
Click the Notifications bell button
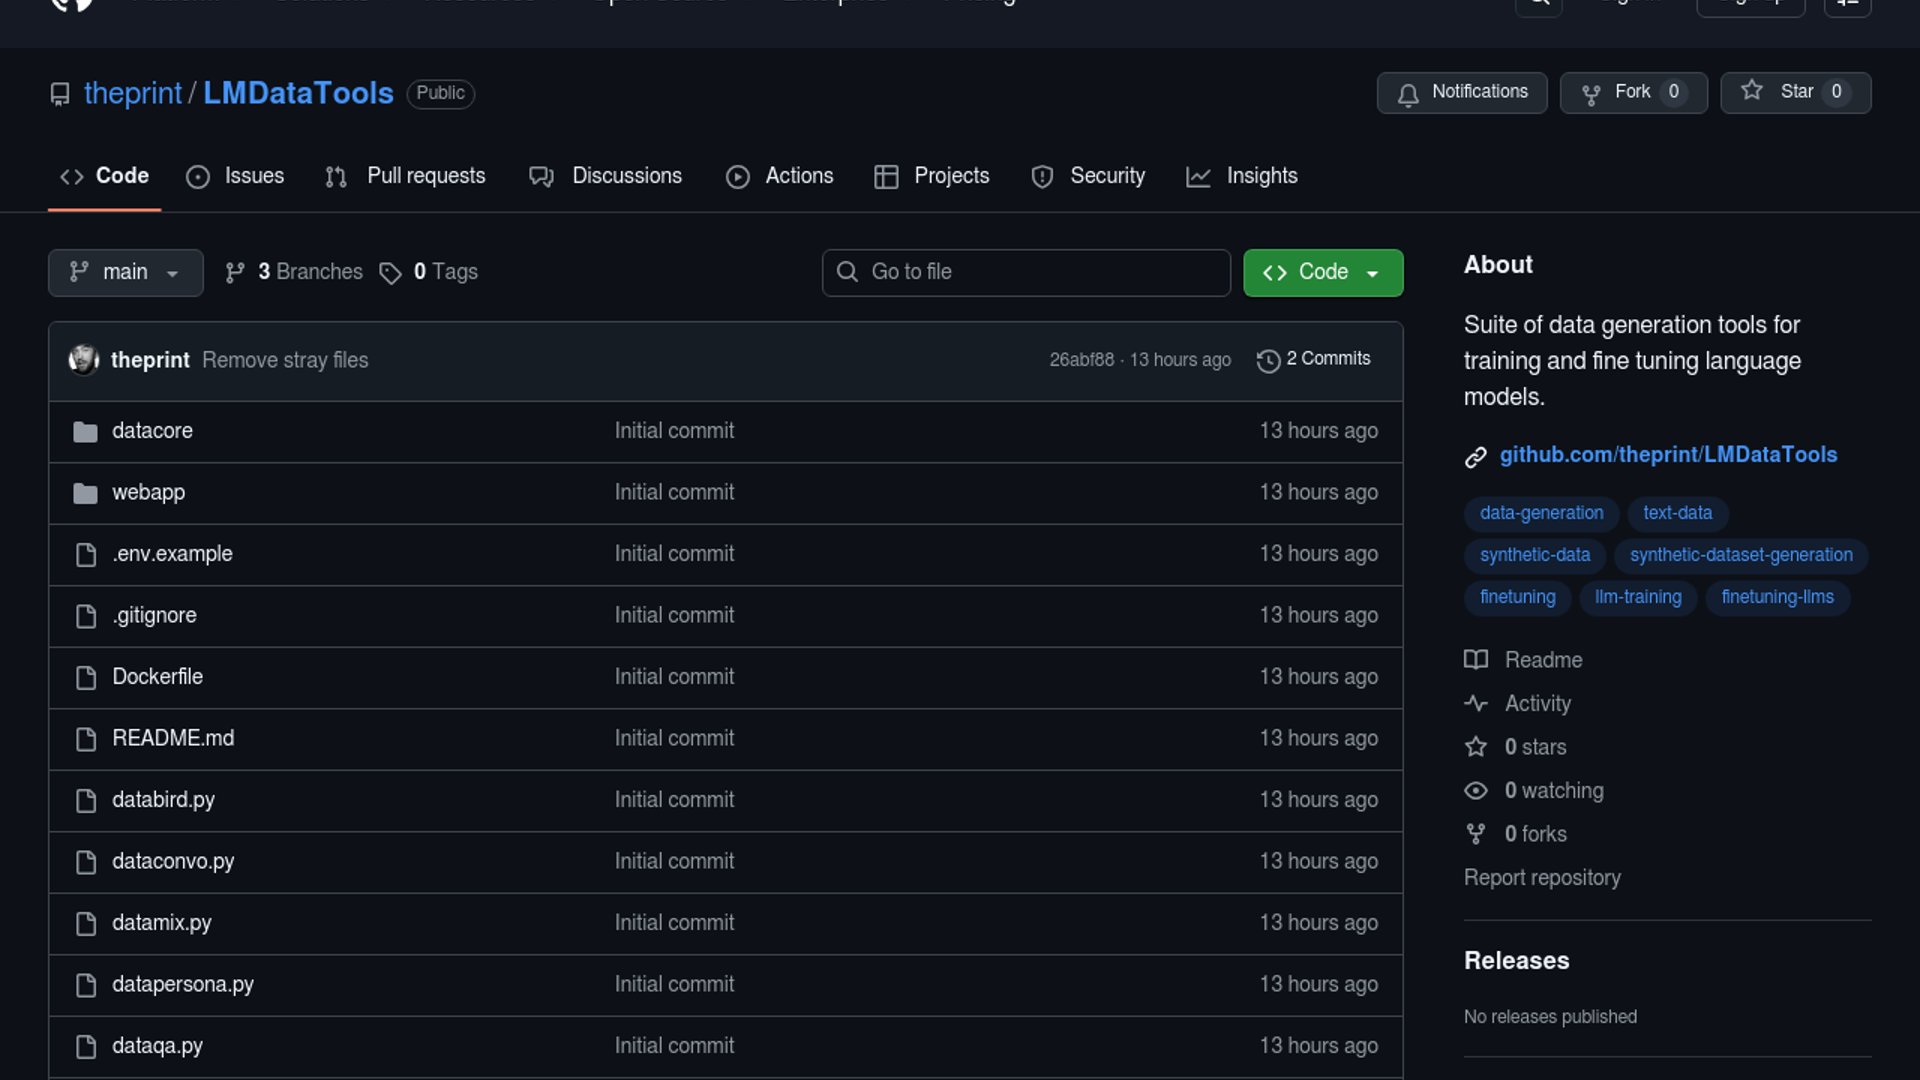1461,92
